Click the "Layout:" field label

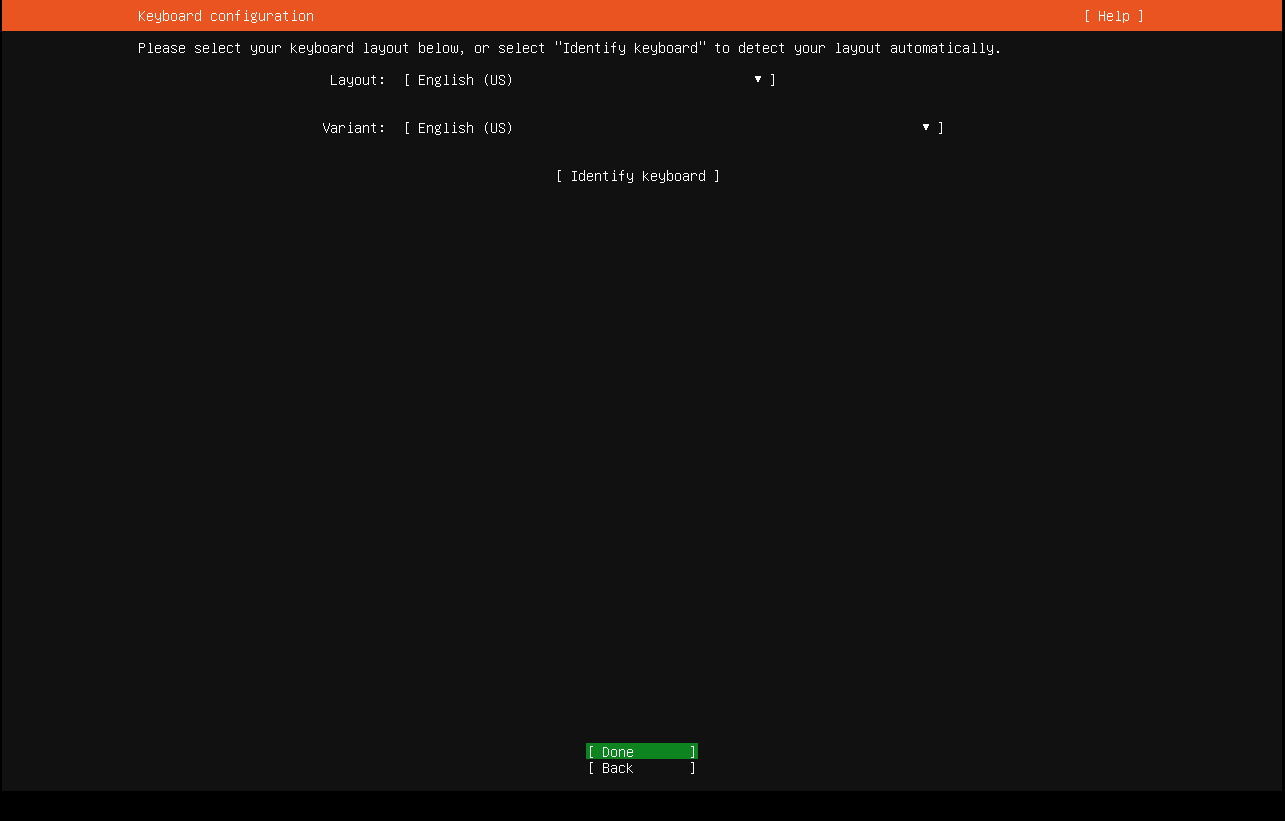(357, 80)
